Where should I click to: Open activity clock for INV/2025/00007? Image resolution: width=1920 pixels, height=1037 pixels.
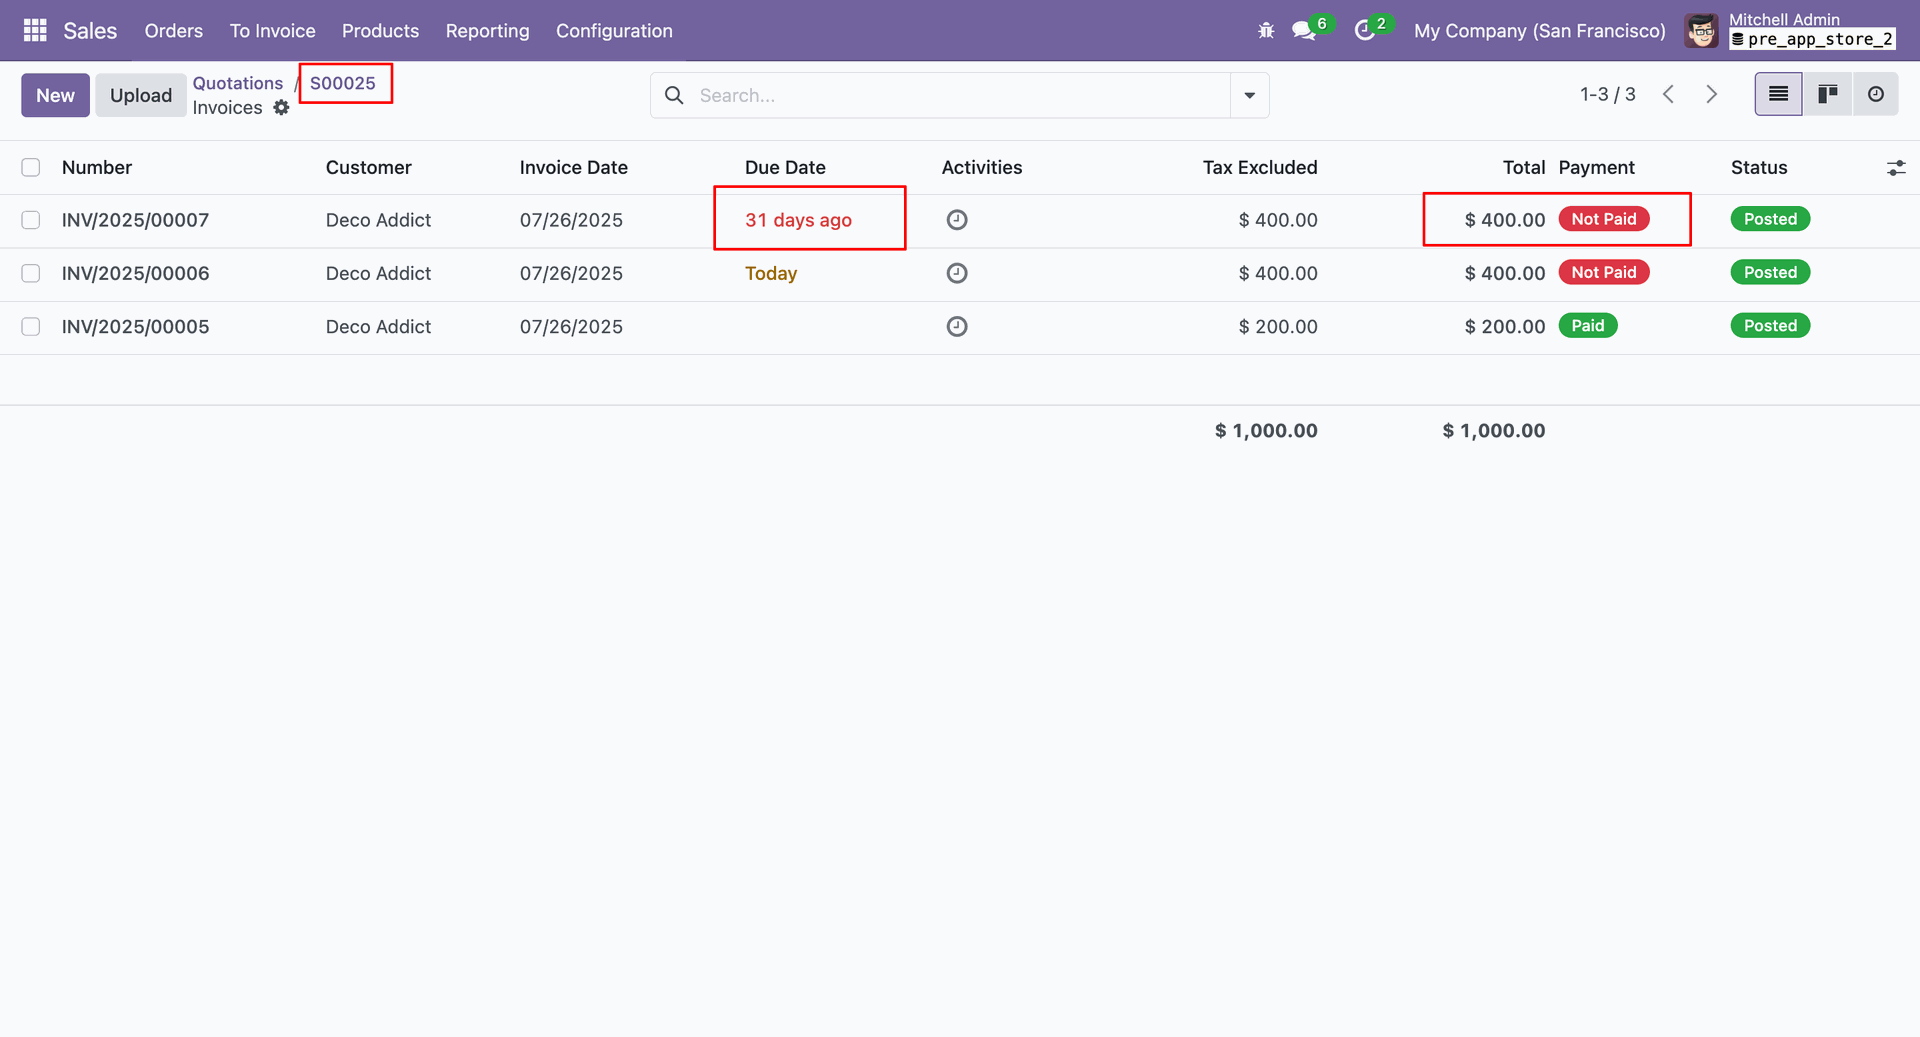957,220
